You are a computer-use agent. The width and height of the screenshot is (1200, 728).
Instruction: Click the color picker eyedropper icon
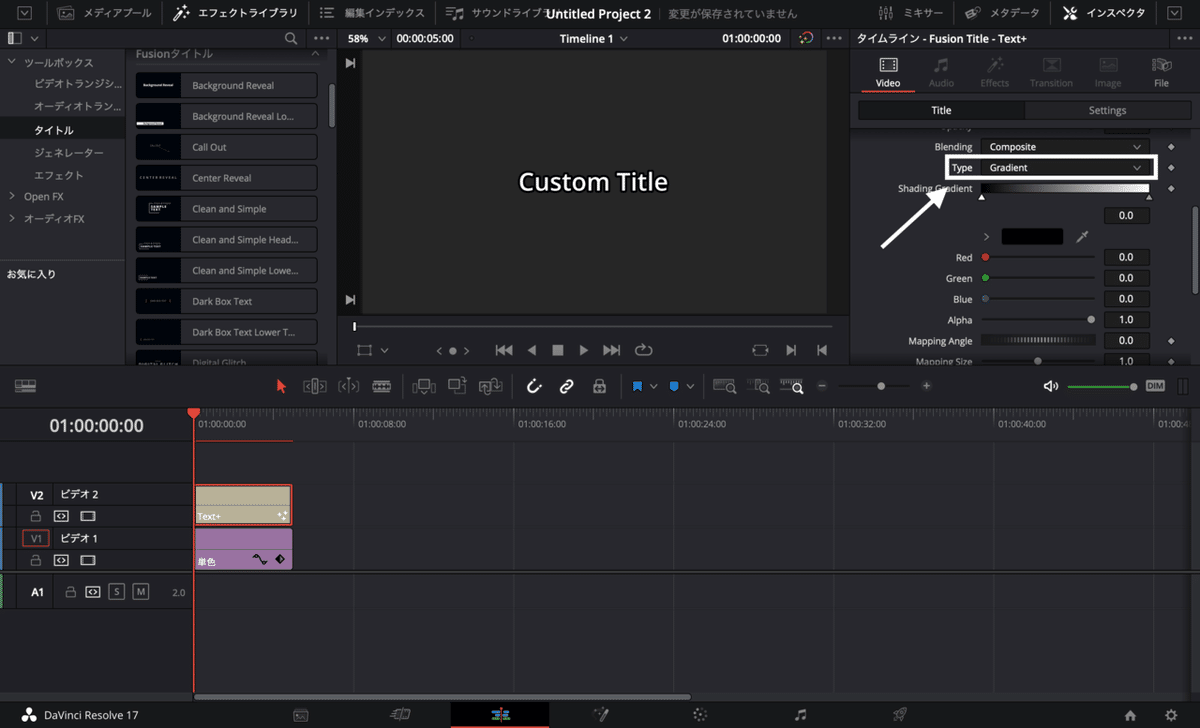click(x=1082, y=237)
